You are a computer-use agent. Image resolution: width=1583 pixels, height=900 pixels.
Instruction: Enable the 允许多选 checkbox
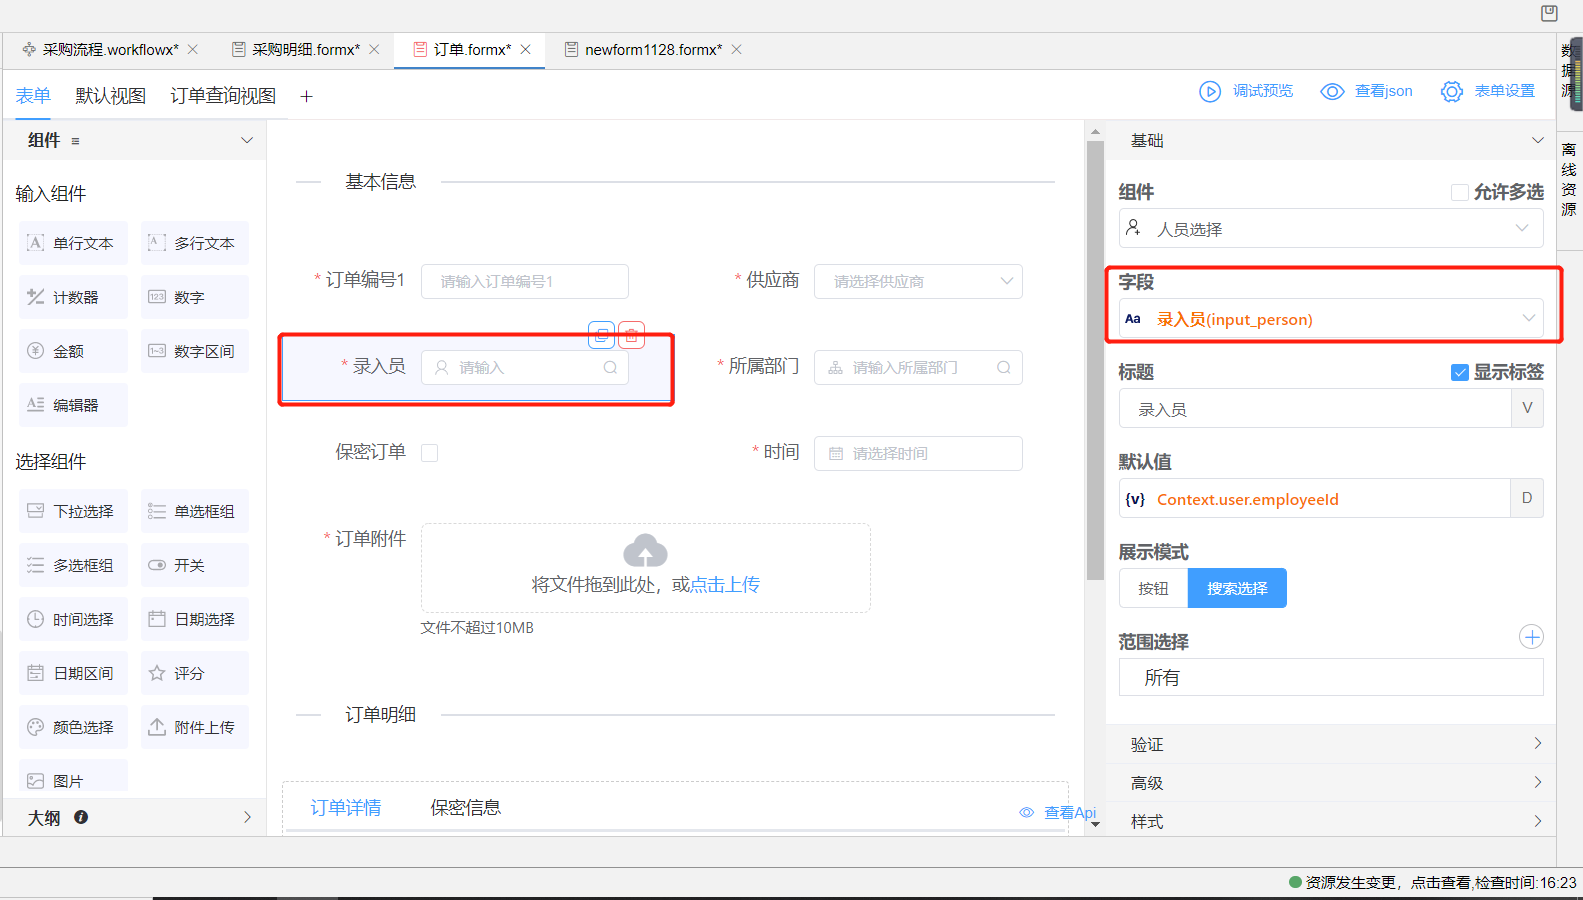click(1460, 192)
